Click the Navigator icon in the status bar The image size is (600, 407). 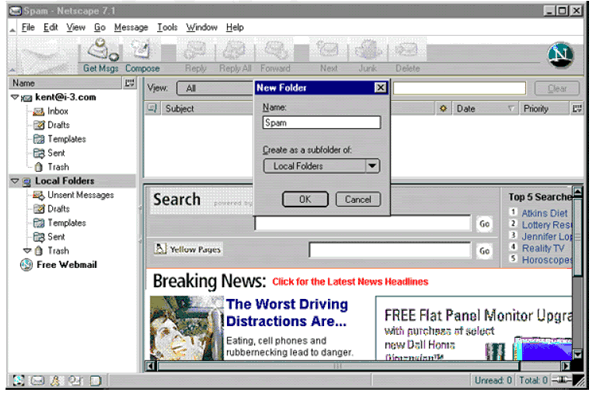[x=19, y=381]
